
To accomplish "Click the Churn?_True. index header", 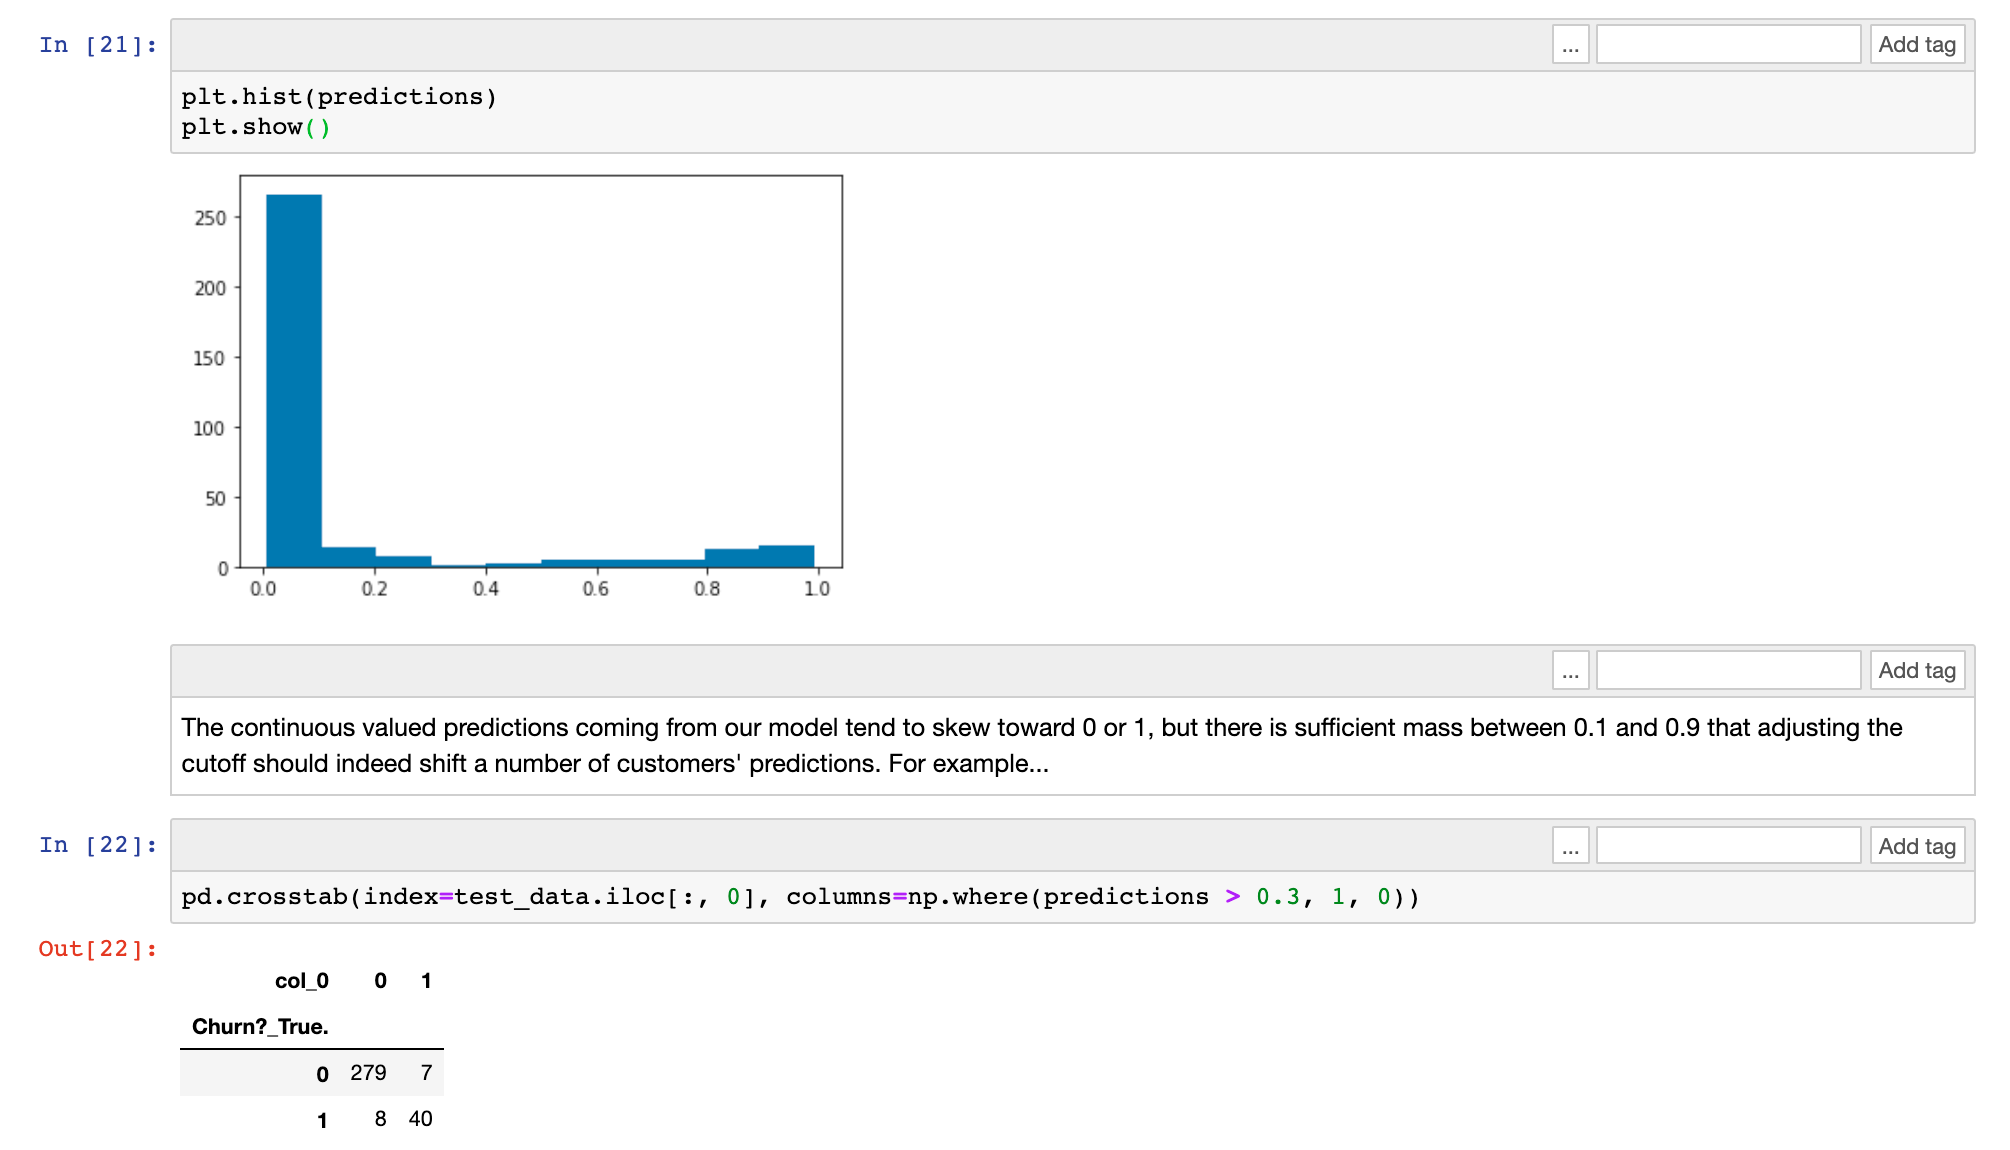I will [260, 1027].
